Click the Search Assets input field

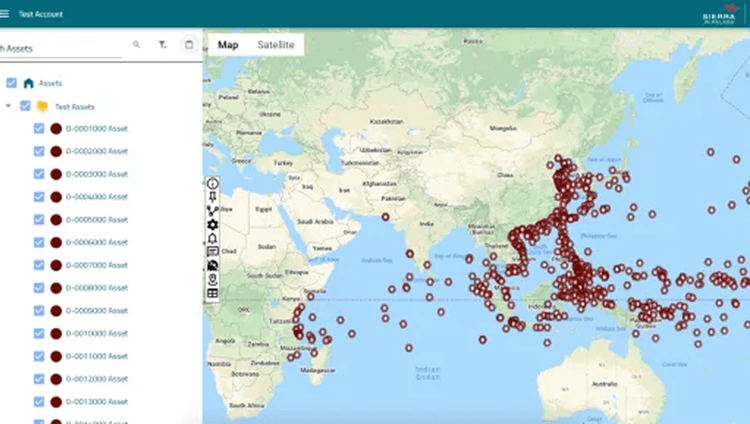tap(60, 46)
